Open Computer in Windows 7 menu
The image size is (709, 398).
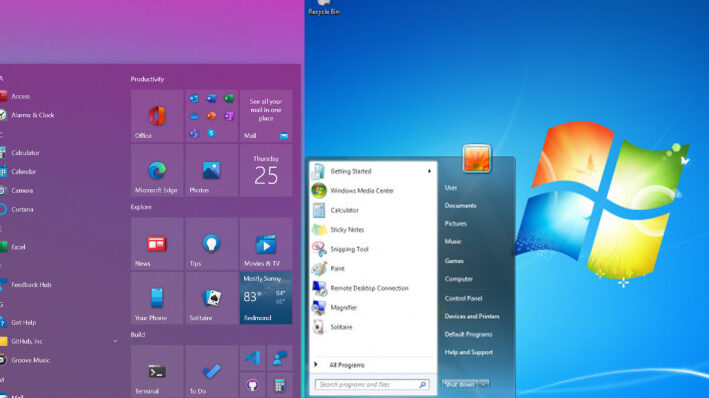458,279
